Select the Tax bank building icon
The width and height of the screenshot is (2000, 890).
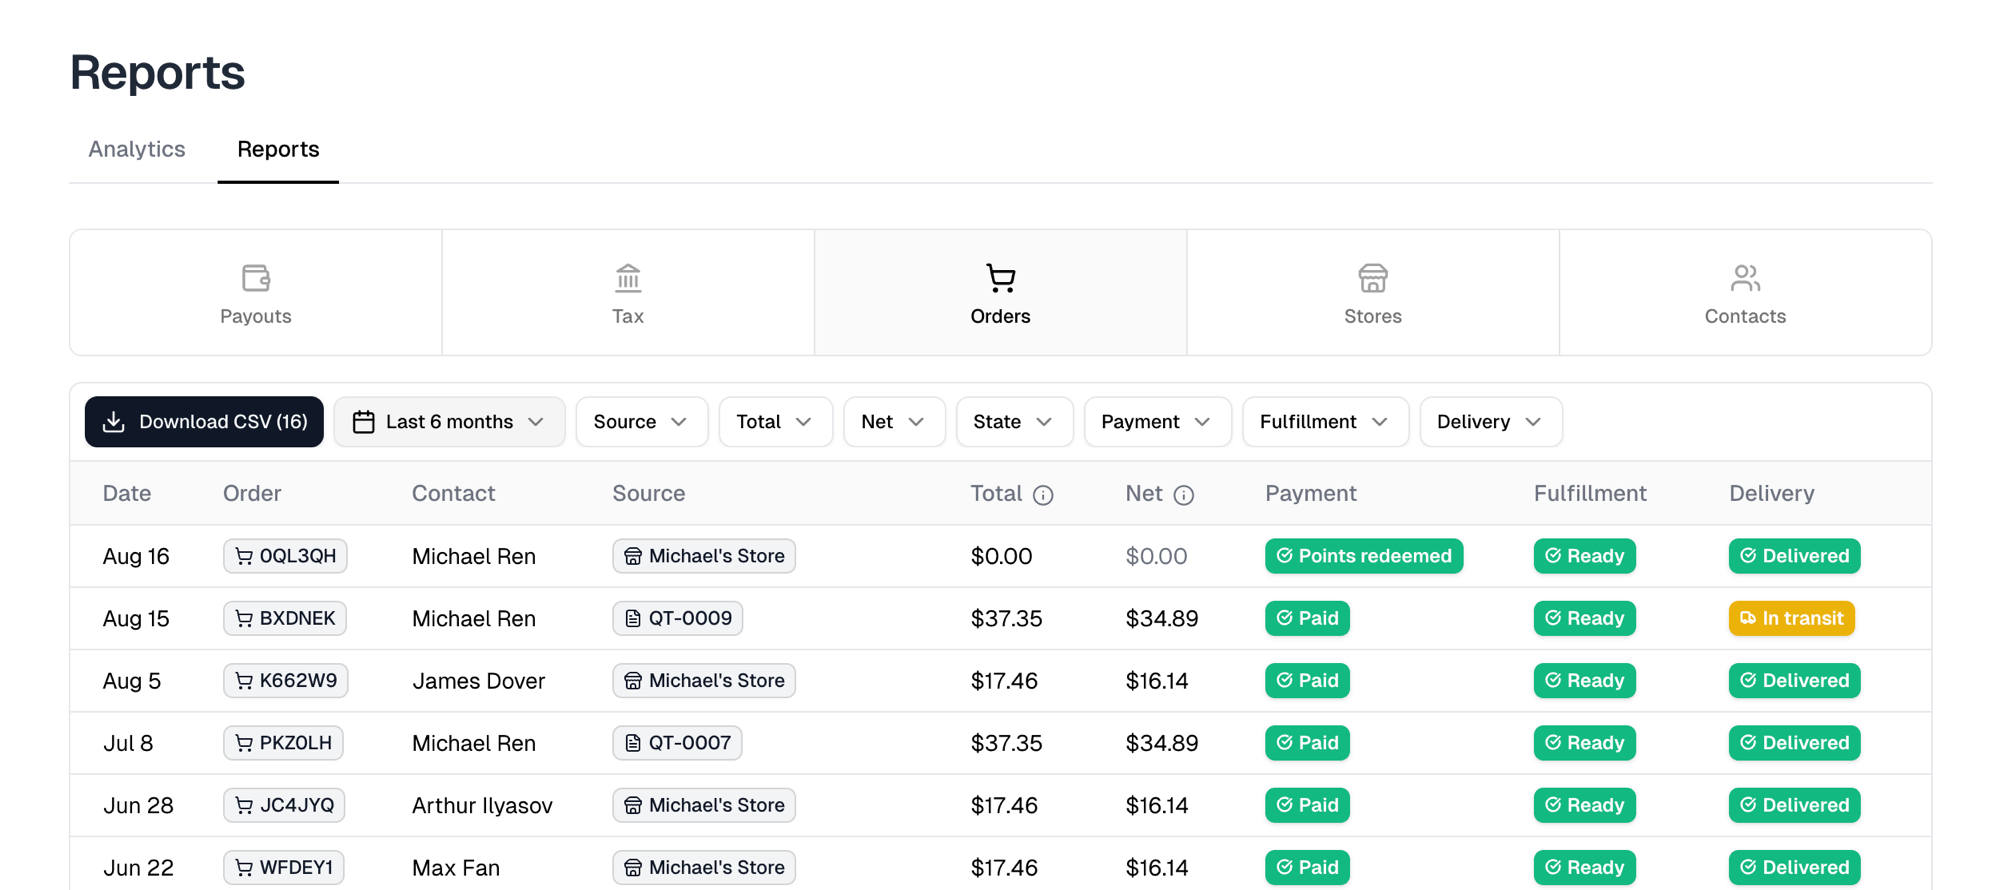tap(628, 278)
